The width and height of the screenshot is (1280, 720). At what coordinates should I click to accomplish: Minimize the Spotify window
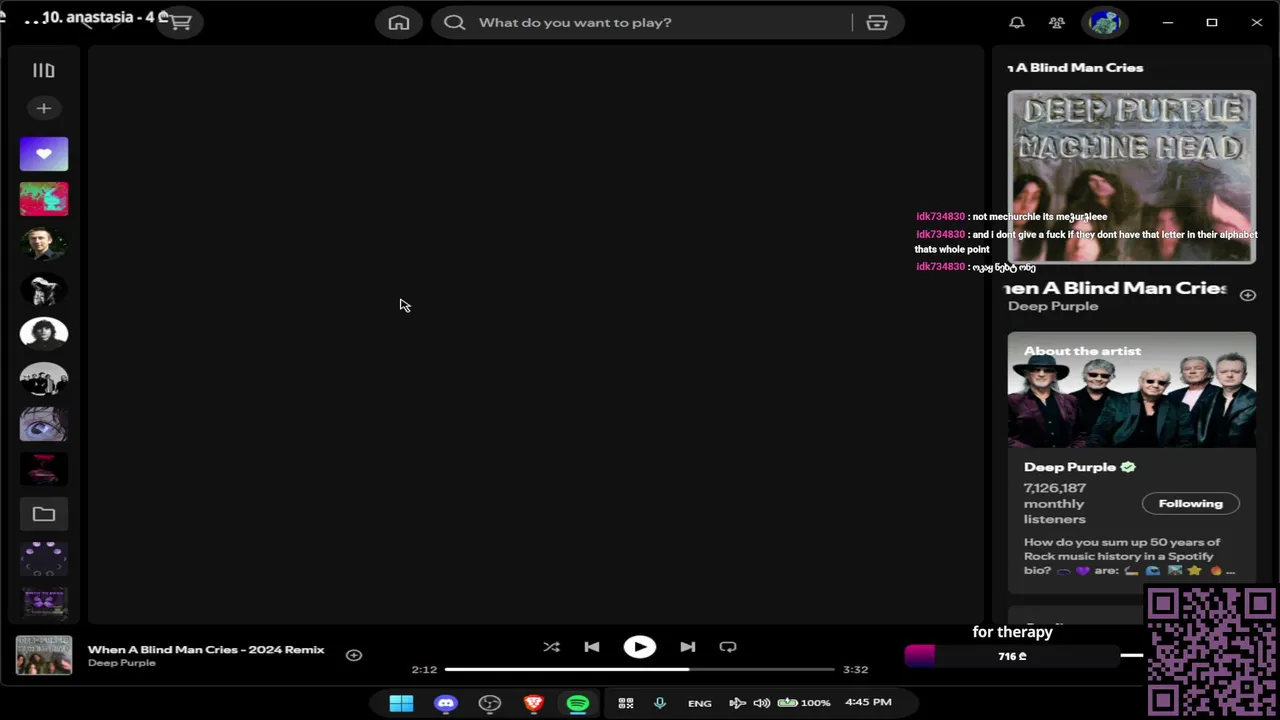click(1167, 22)
